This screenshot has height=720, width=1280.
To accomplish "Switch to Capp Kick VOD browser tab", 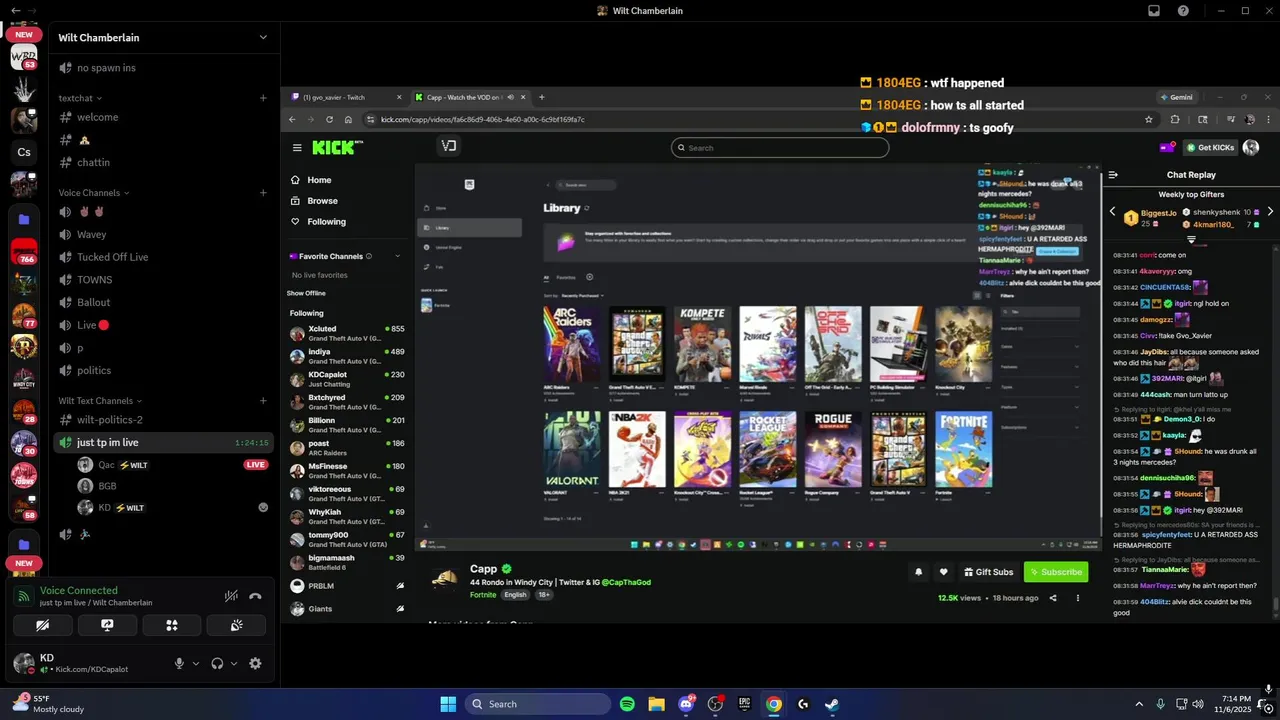I will pos(470,97).
